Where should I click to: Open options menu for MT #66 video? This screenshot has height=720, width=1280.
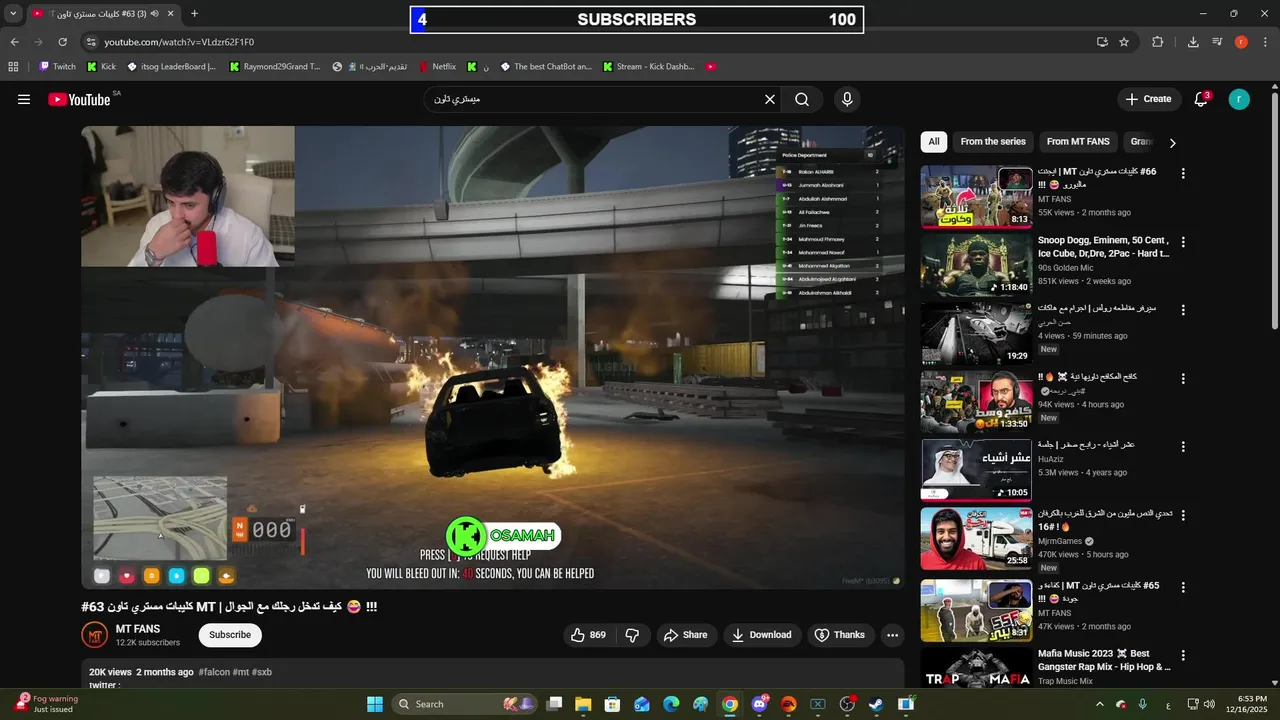[x=1183, y=173]
